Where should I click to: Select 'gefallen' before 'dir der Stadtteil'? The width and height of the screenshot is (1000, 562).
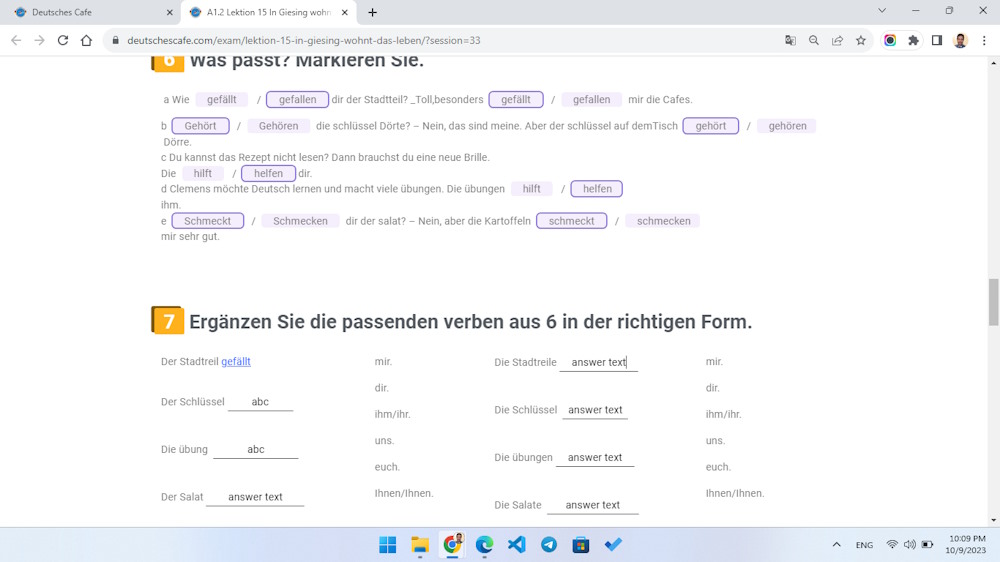point(297,100)
